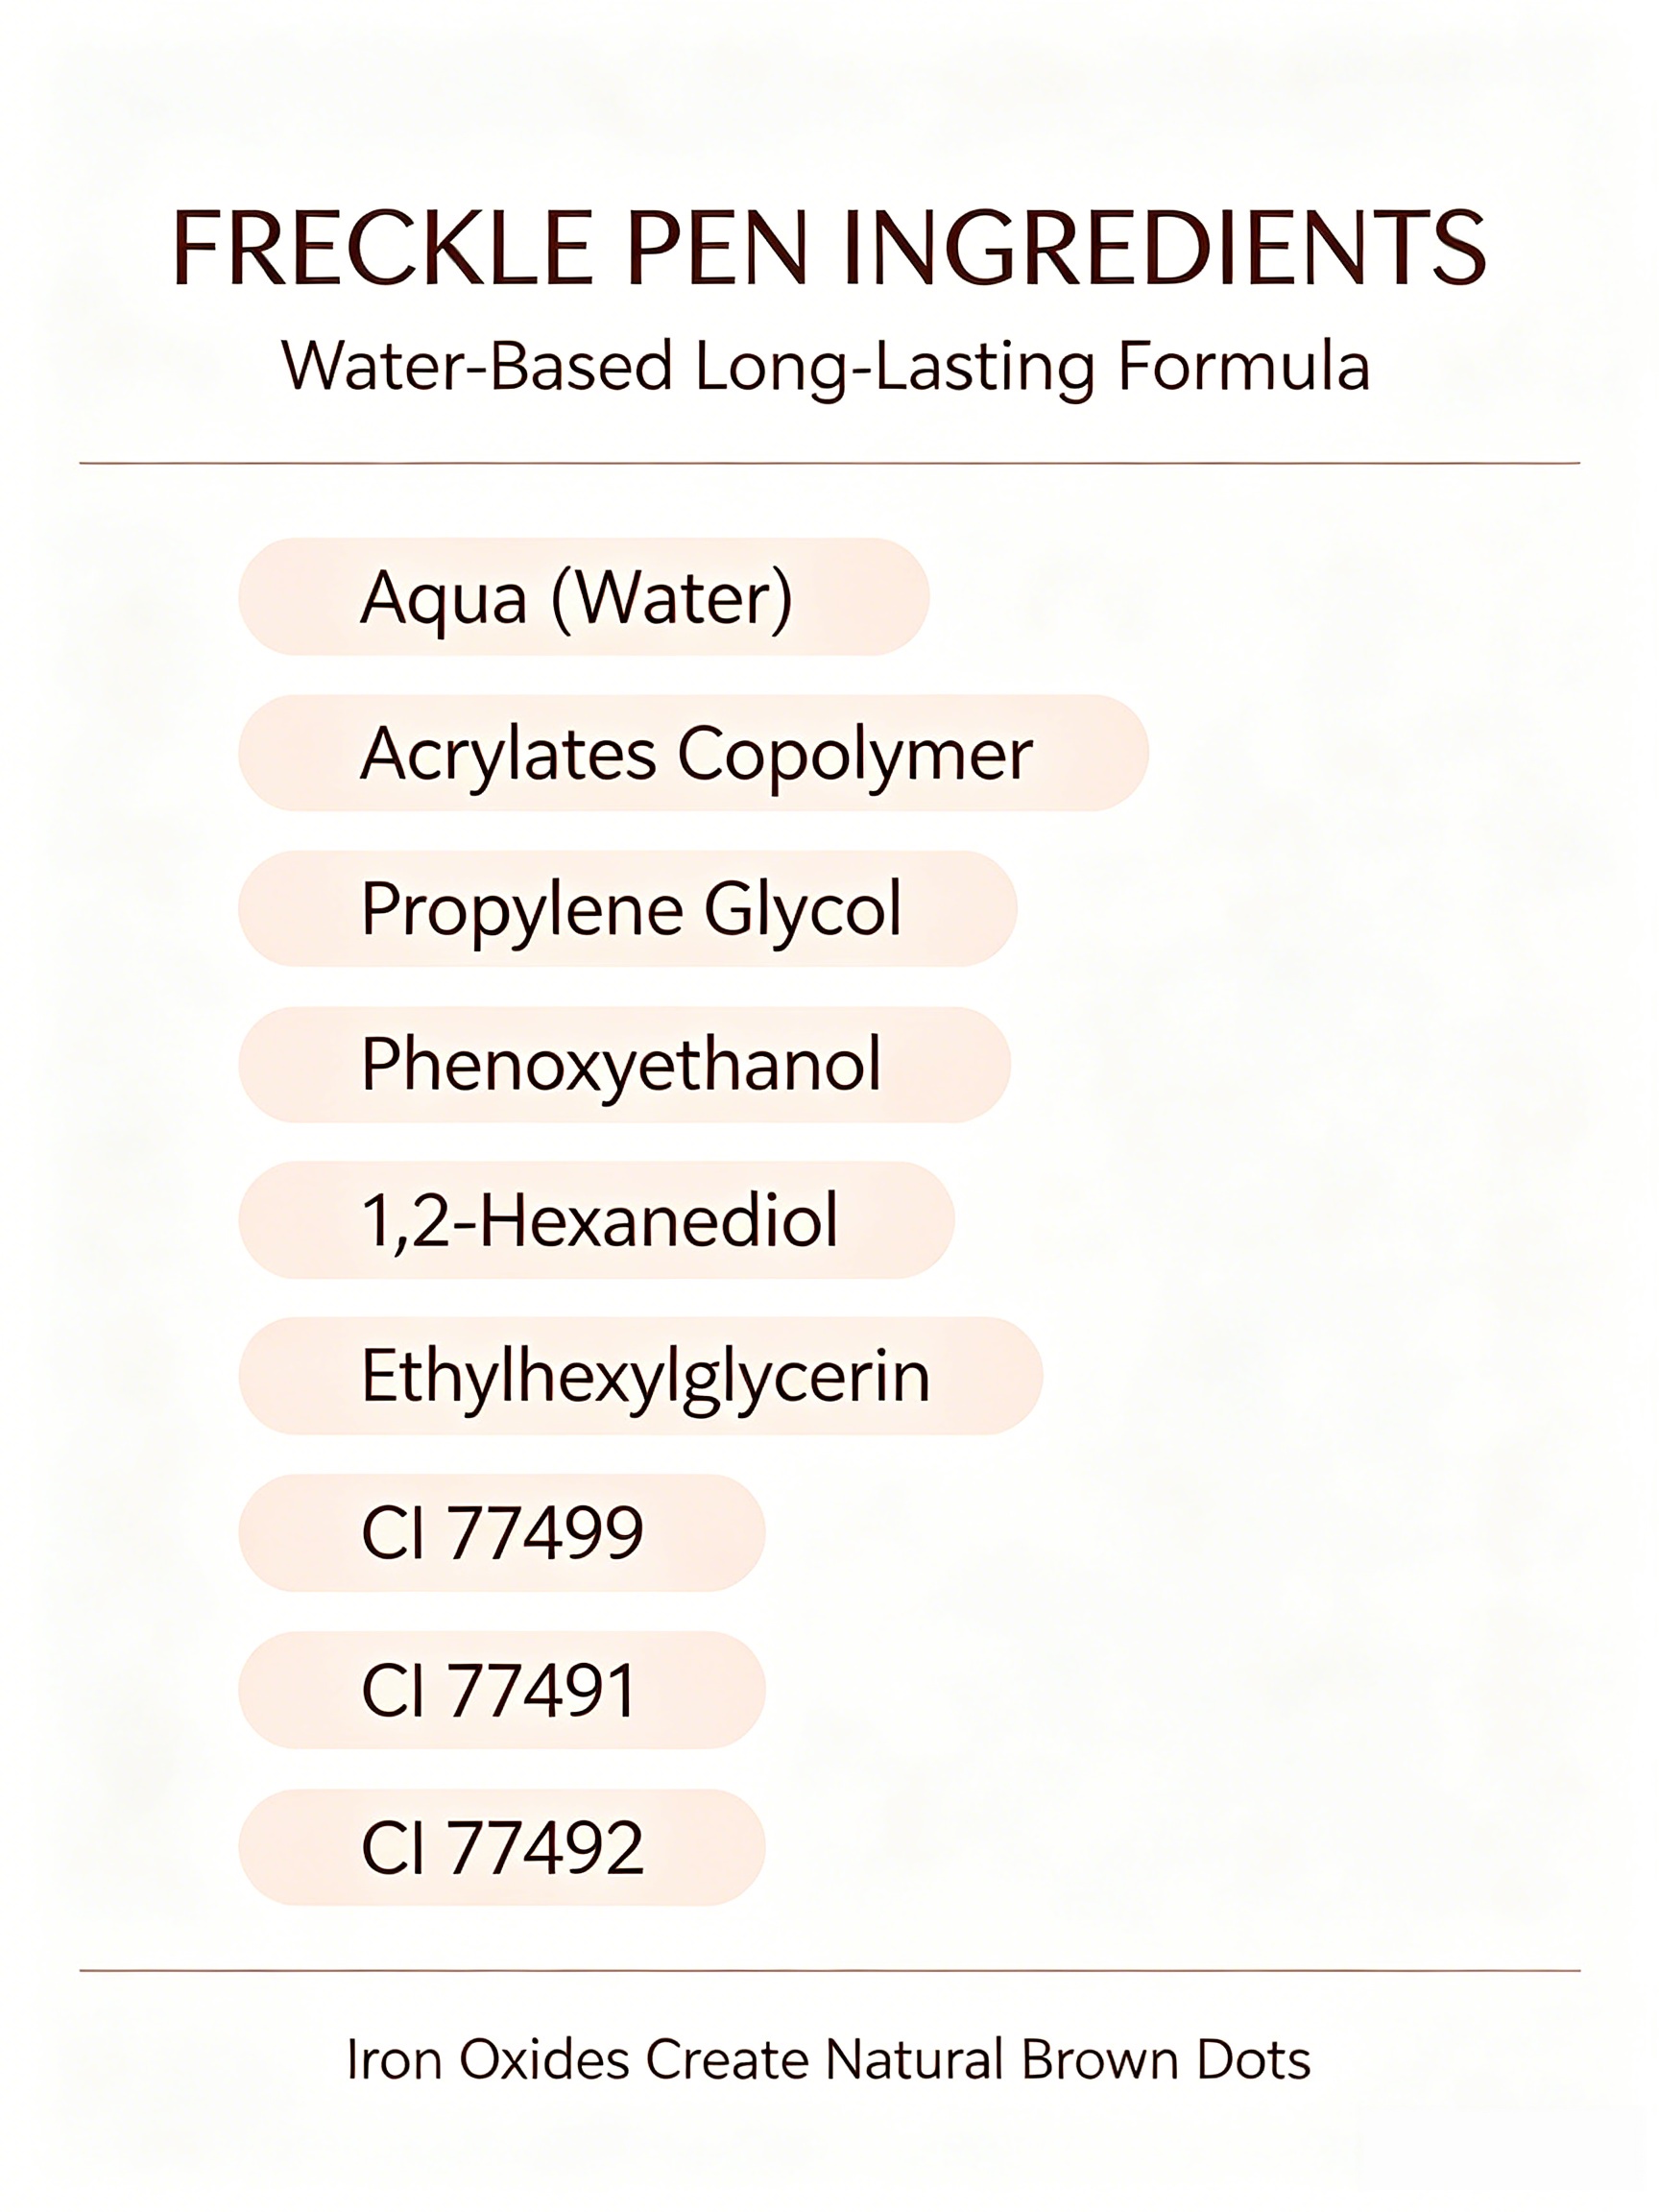Select the Ethylhexylglycerin ingredient pill
1659x2212 pixels.
click(640, 1376)
